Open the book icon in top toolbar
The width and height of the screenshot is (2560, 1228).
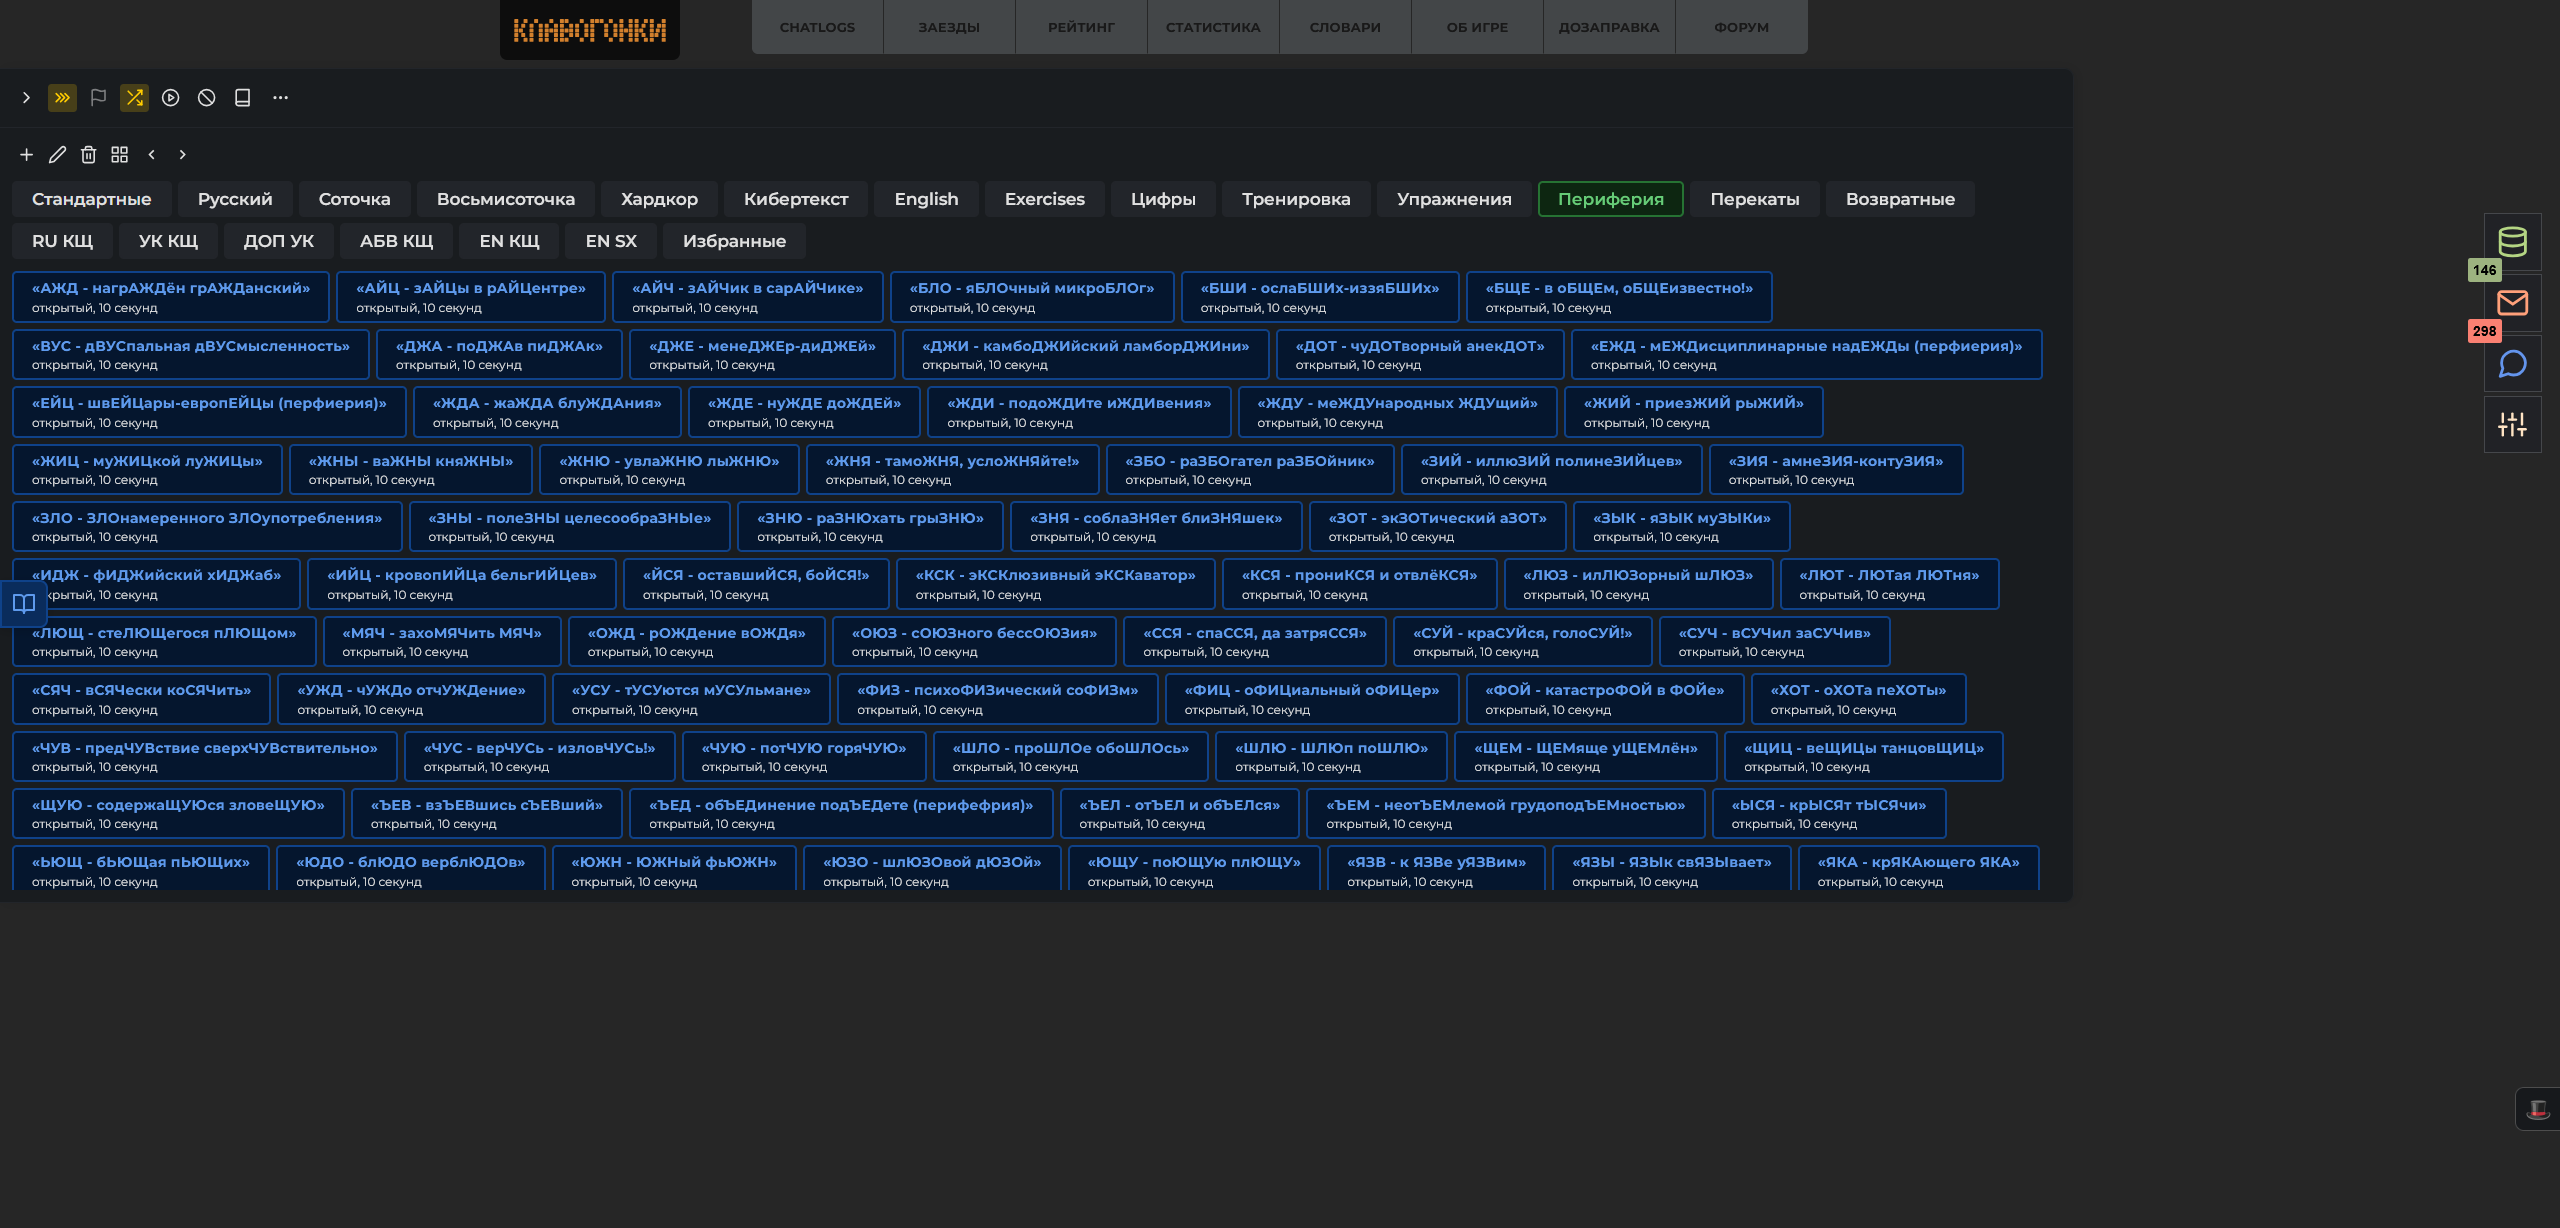tap(242, 98)
